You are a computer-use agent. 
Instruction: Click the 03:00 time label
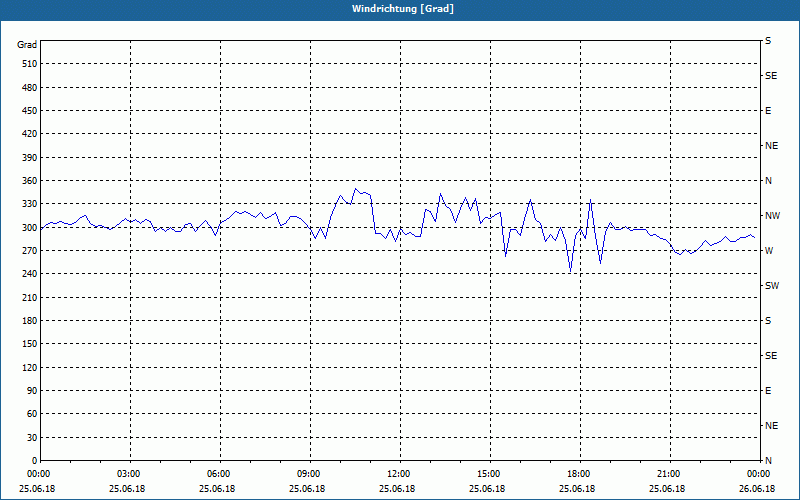click(128, 474)
